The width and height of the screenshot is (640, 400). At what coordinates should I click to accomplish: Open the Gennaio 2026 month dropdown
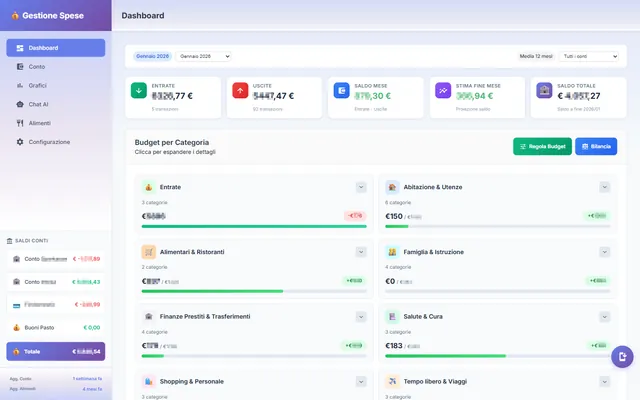pyautogui.click(x=203, y=56)
